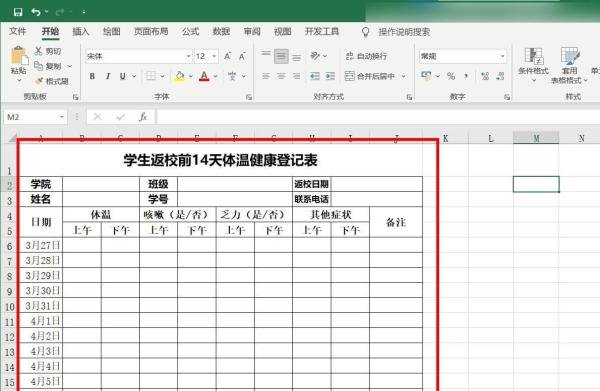The width and height of the screenshot is (600, 391).
Task: Click the Cut scissors icon
Action: [38, 51]
